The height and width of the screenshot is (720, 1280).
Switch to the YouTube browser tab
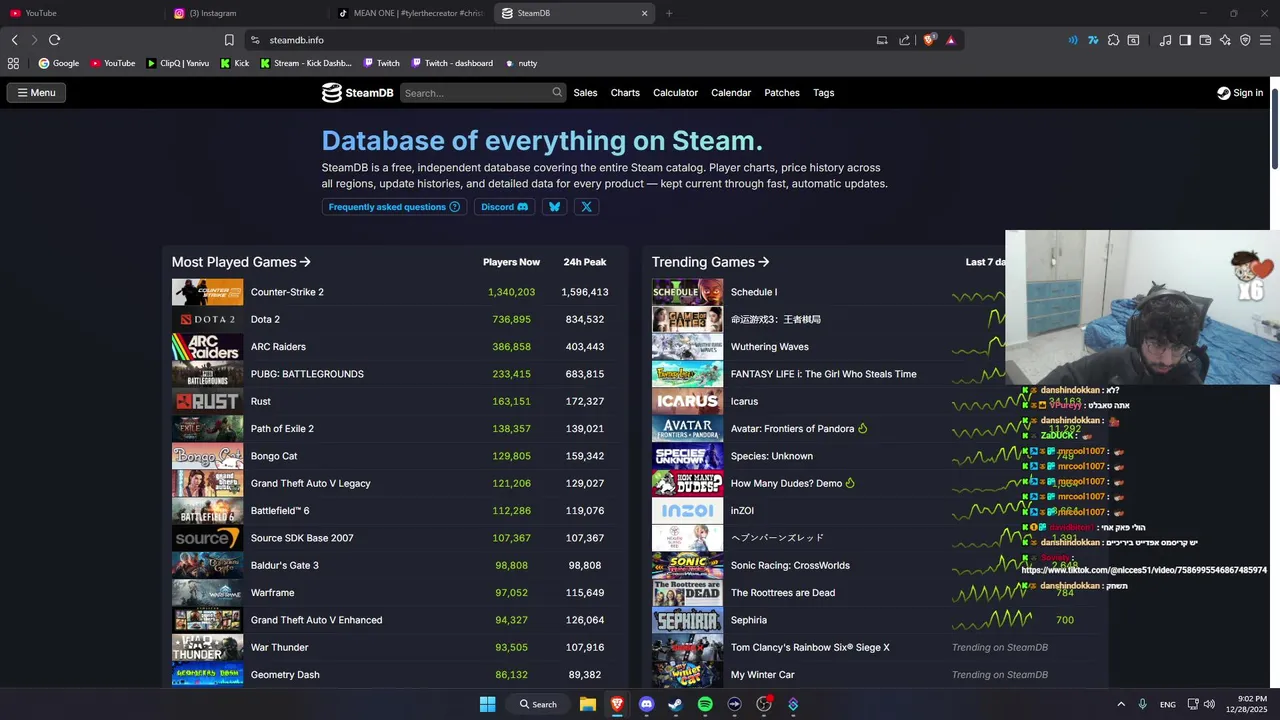tap(80, 13)
